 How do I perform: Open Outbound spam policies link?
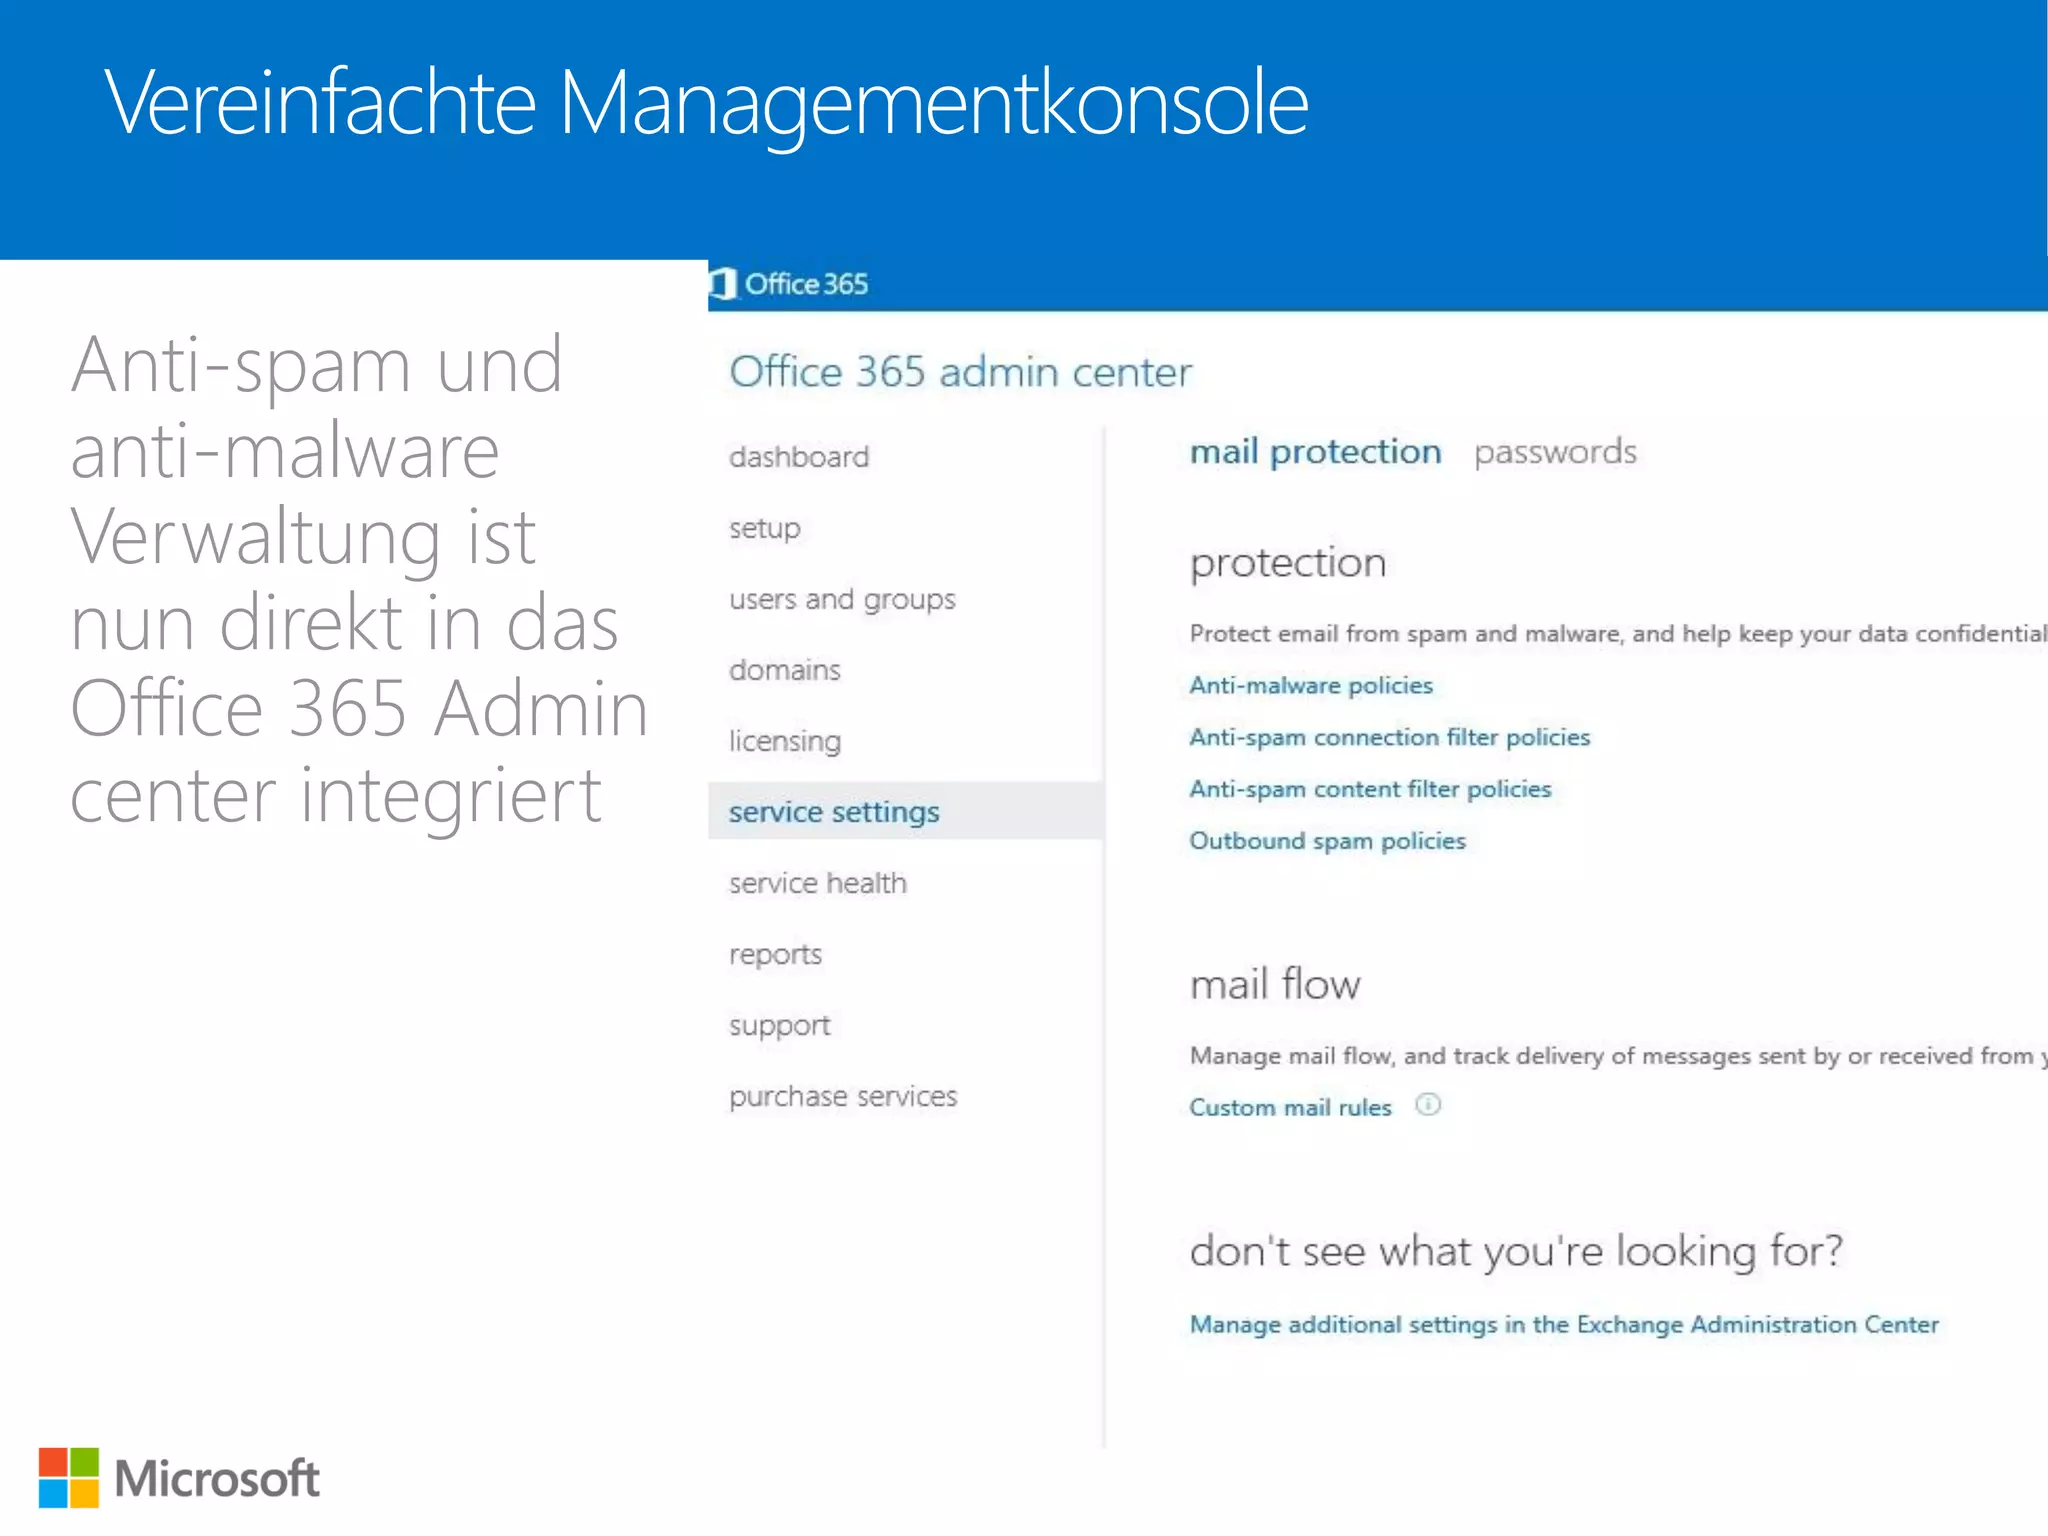[x=1327, y=841]
